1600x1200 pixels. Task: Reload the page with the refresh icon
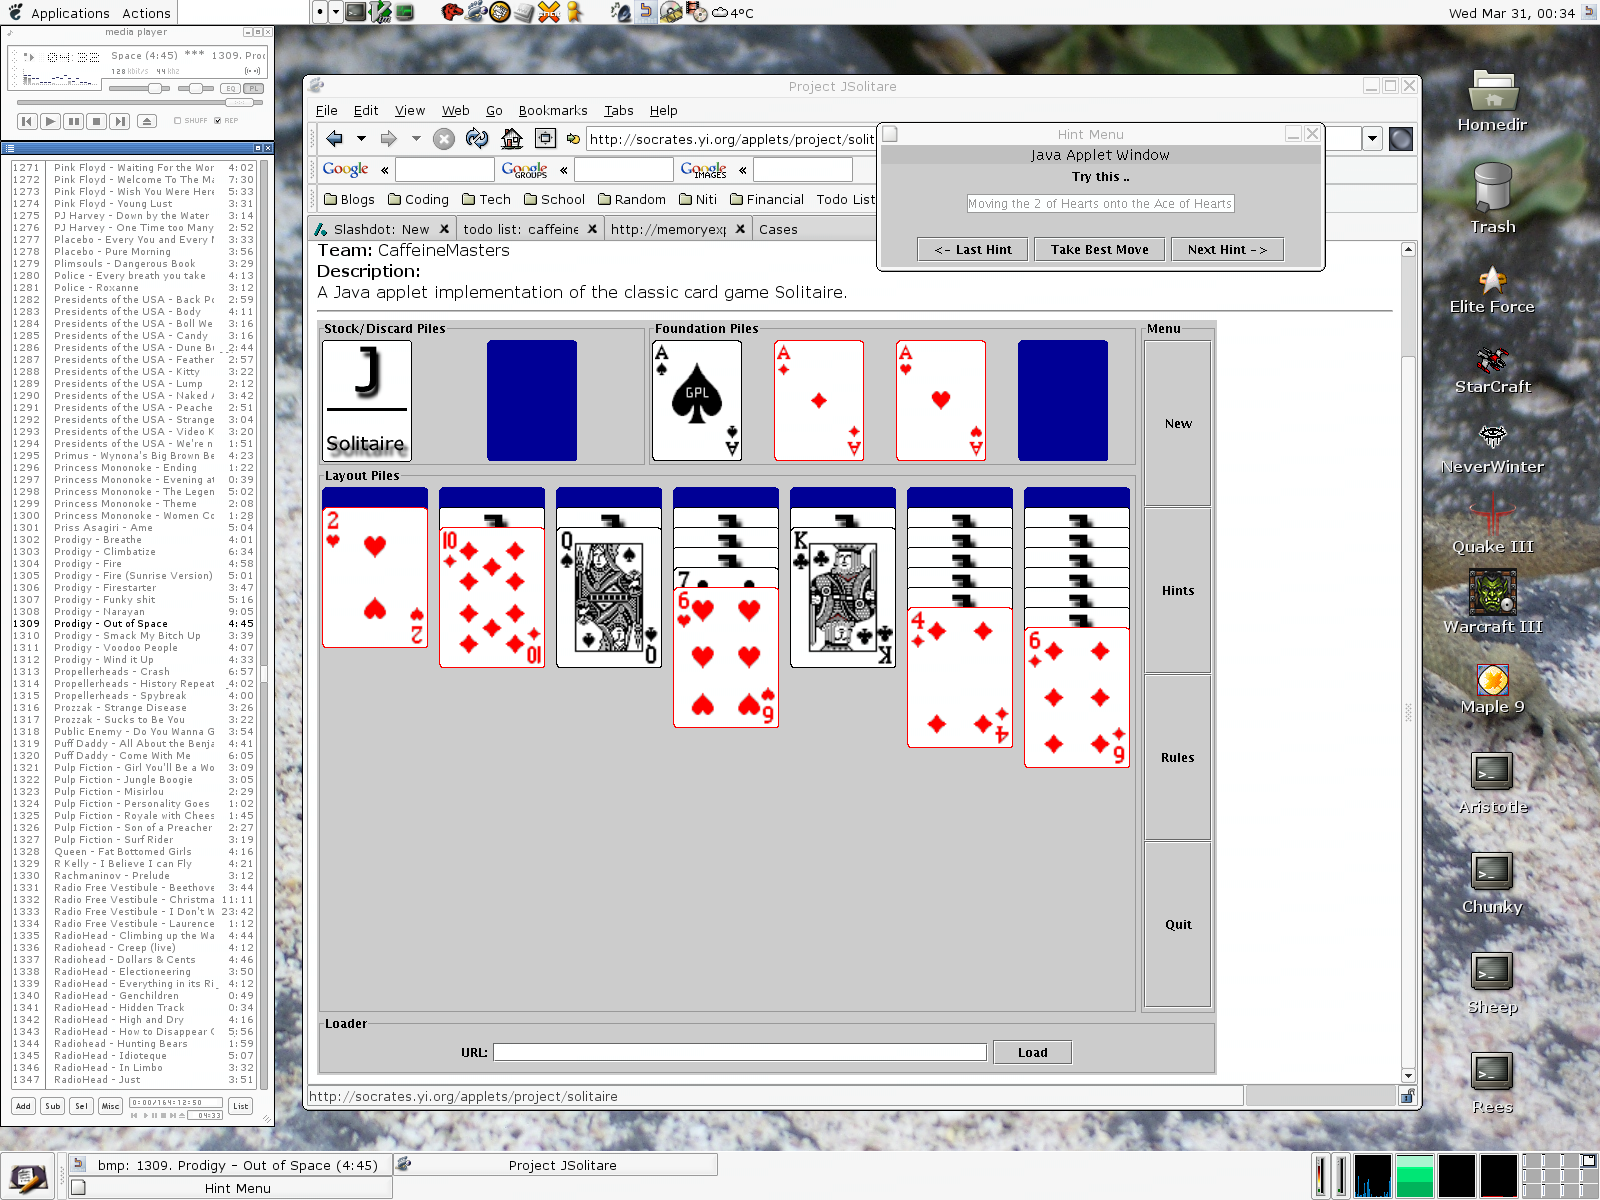[x=477, y=139]
